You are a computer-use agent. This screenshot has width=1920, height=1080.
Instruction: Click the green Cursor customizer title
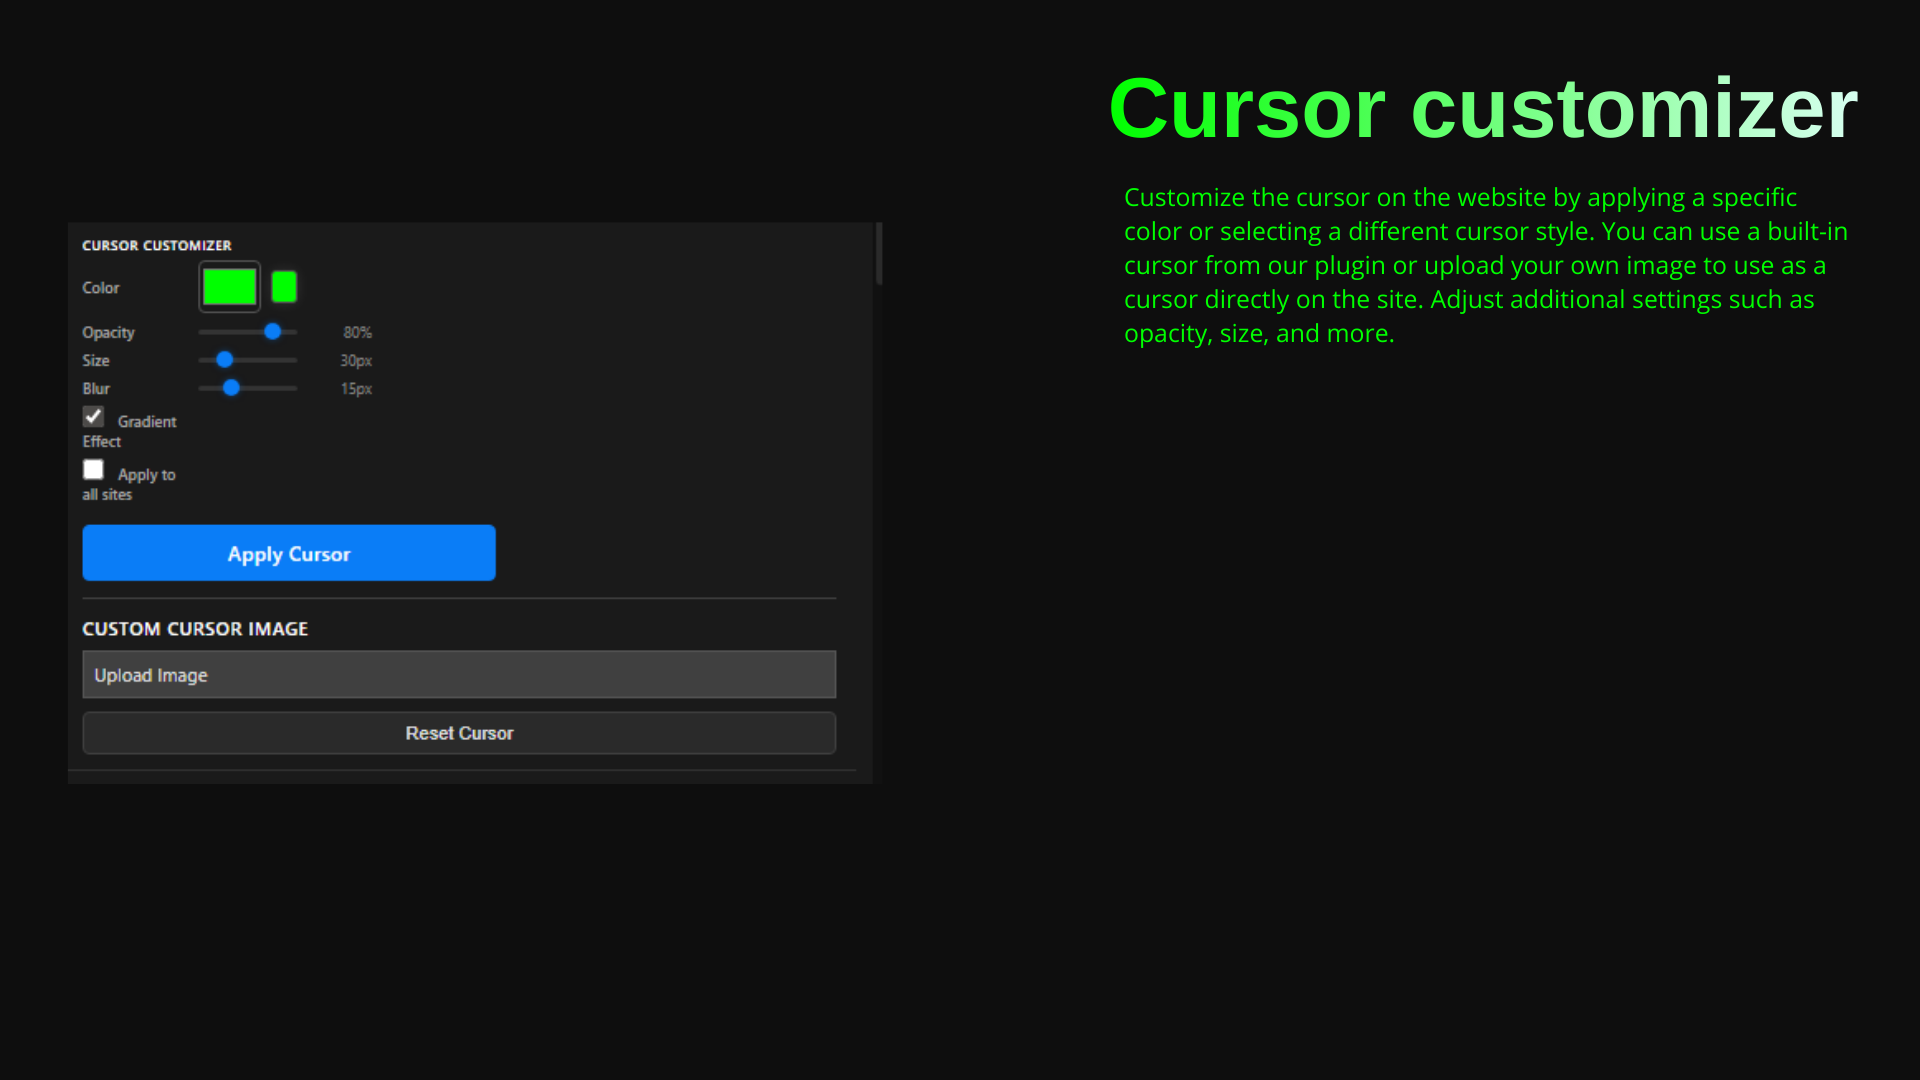[1483, 109]
